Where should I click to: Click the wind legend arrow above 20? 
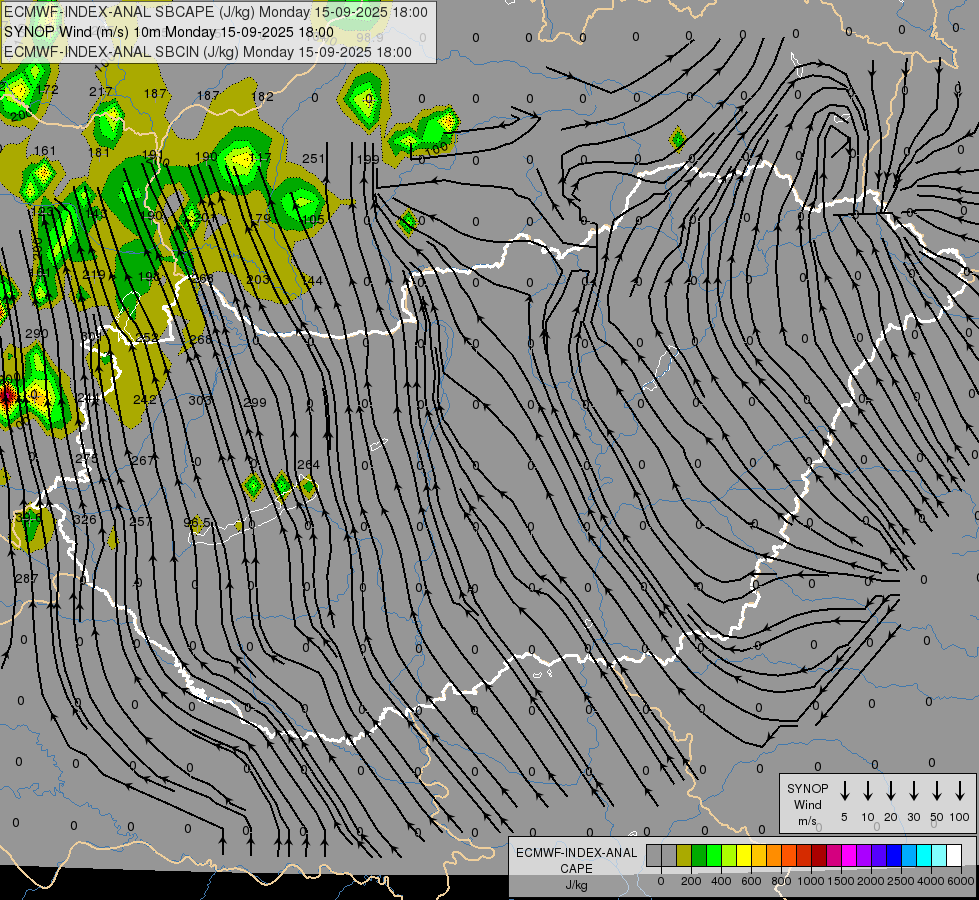tap(890, 791)
